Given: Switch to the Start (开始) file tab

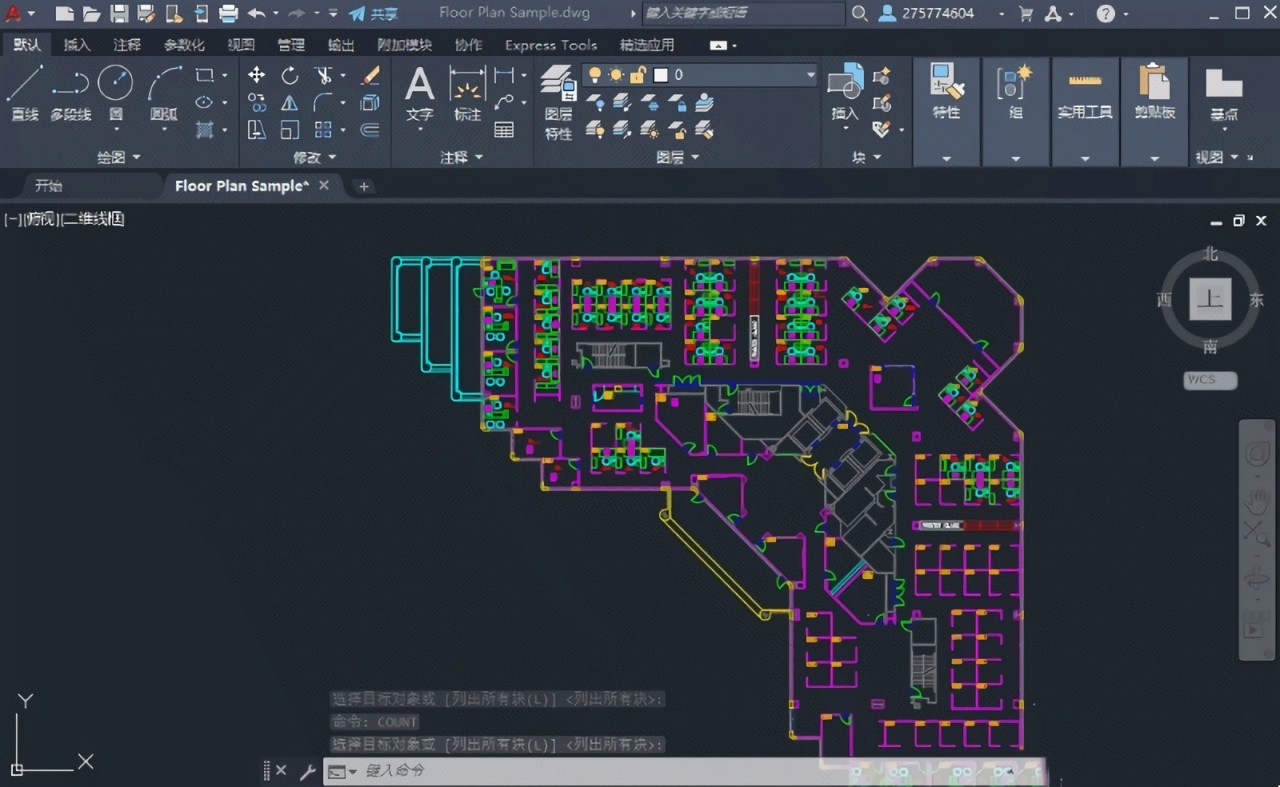Looking at the screenshot, I should [x=49, y=186].
